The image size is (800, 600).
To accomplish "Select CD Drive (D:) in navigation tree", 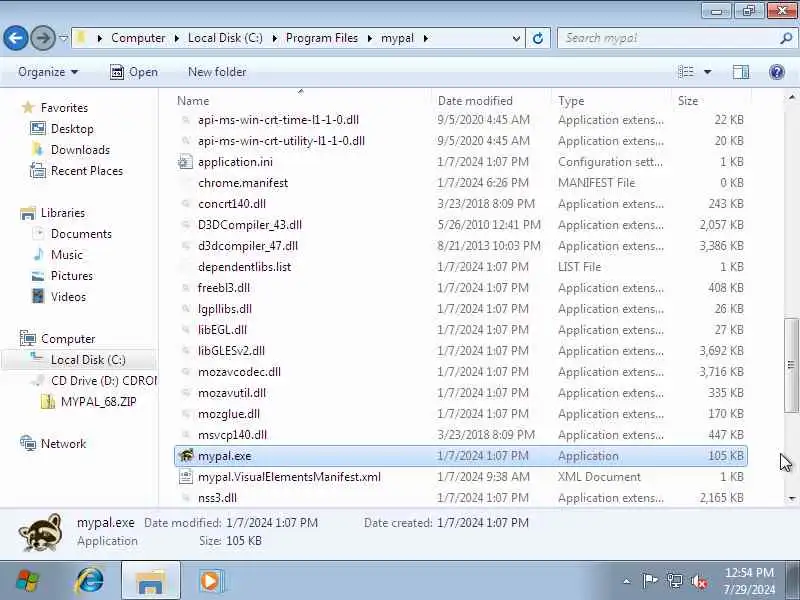I will click(x=104, y=381).
